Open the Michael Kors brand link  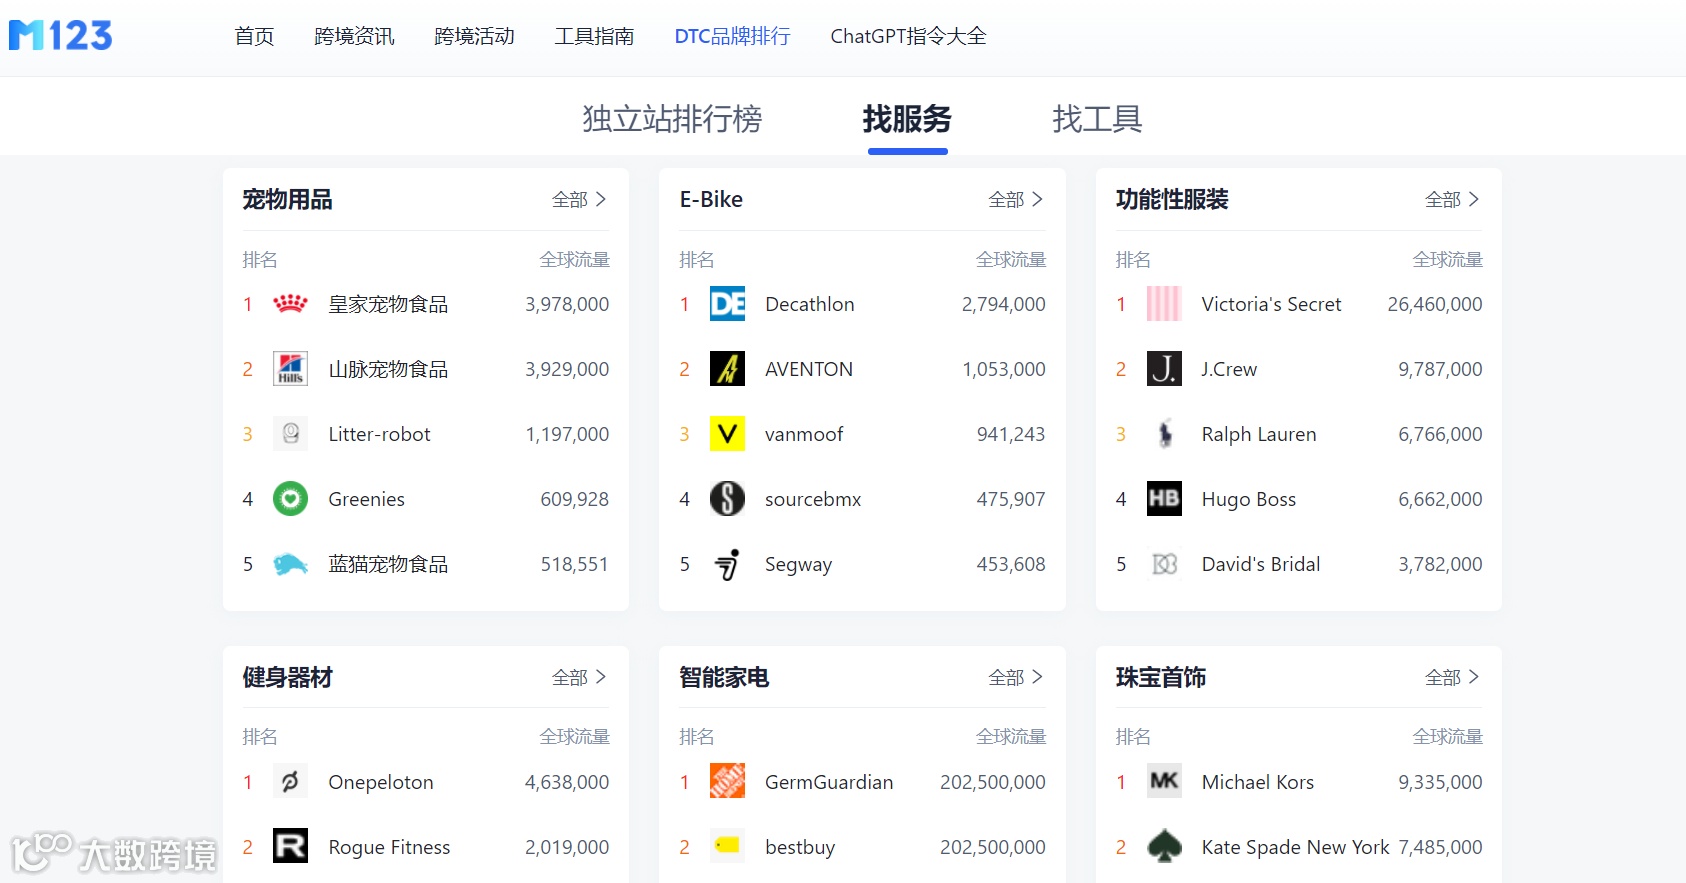[x=1258, y=782]
